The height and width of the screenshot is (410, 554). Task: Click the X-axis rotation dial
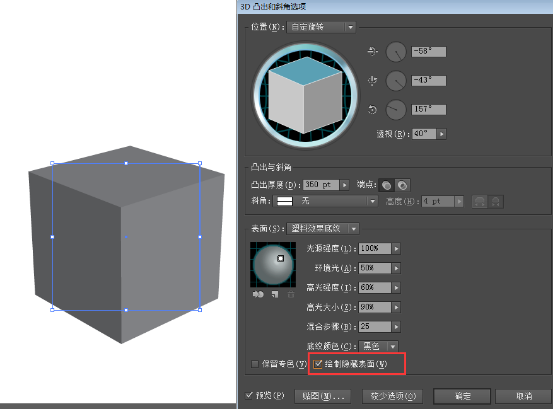(396, 52)
